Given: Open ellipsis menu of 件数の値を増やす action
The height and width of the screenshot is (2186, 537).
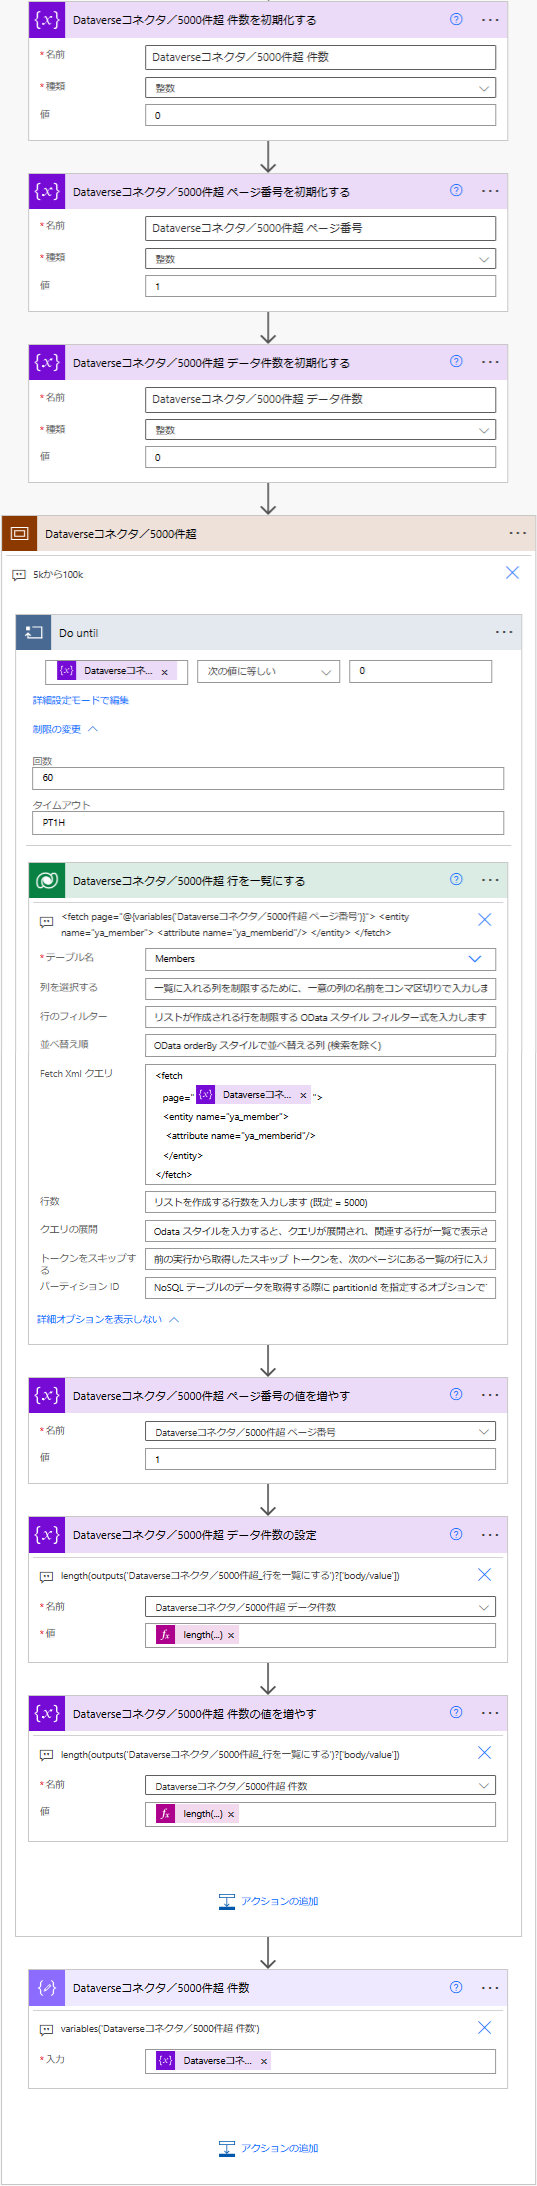Looking at the screenshot, I should pos(490,1712).
